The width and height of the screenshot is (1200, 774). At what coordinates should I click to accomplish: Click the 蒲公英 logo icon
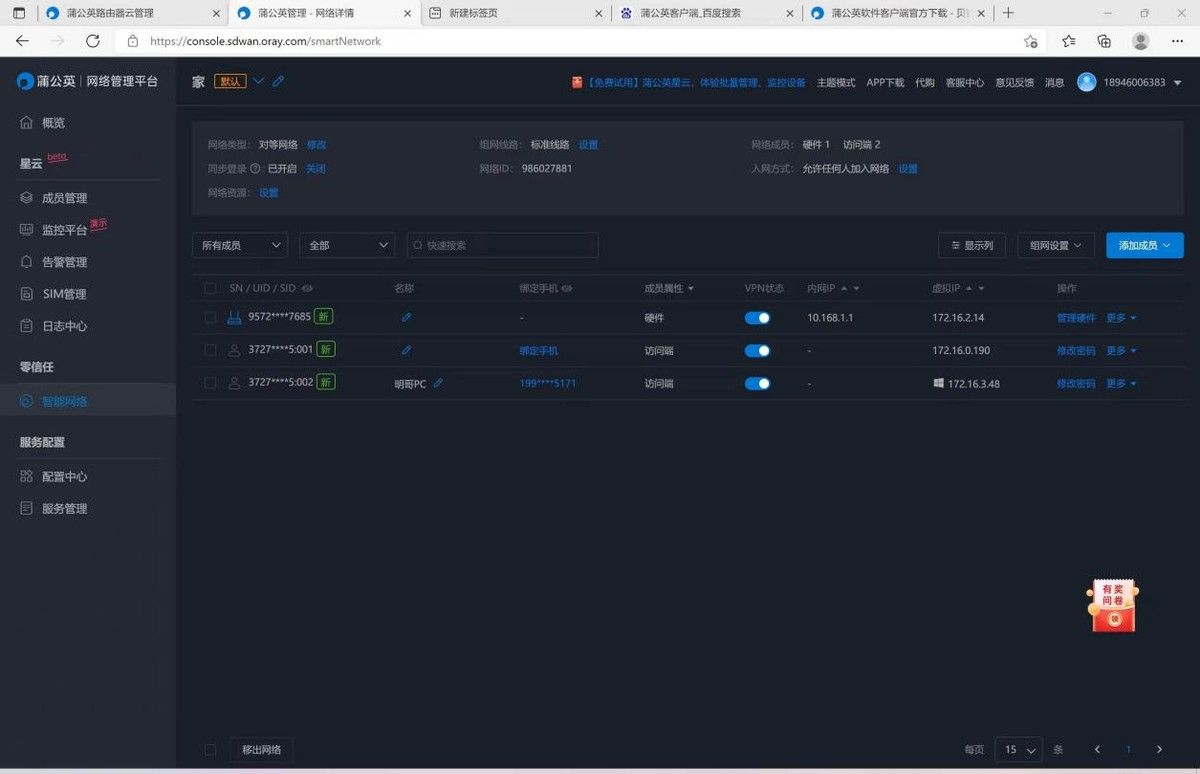[x=26, y=81]
